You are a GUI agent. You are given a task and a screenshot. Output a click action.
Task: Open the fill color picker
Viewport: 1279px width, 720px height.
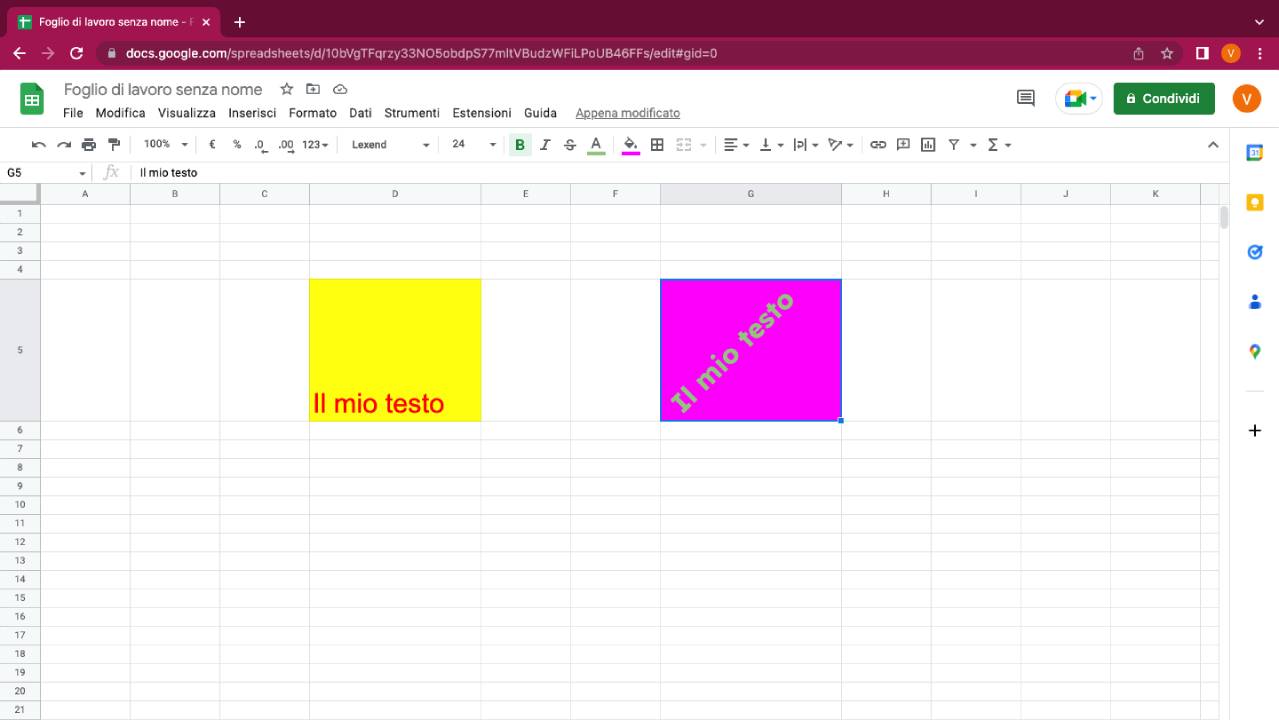click(631, 145)
